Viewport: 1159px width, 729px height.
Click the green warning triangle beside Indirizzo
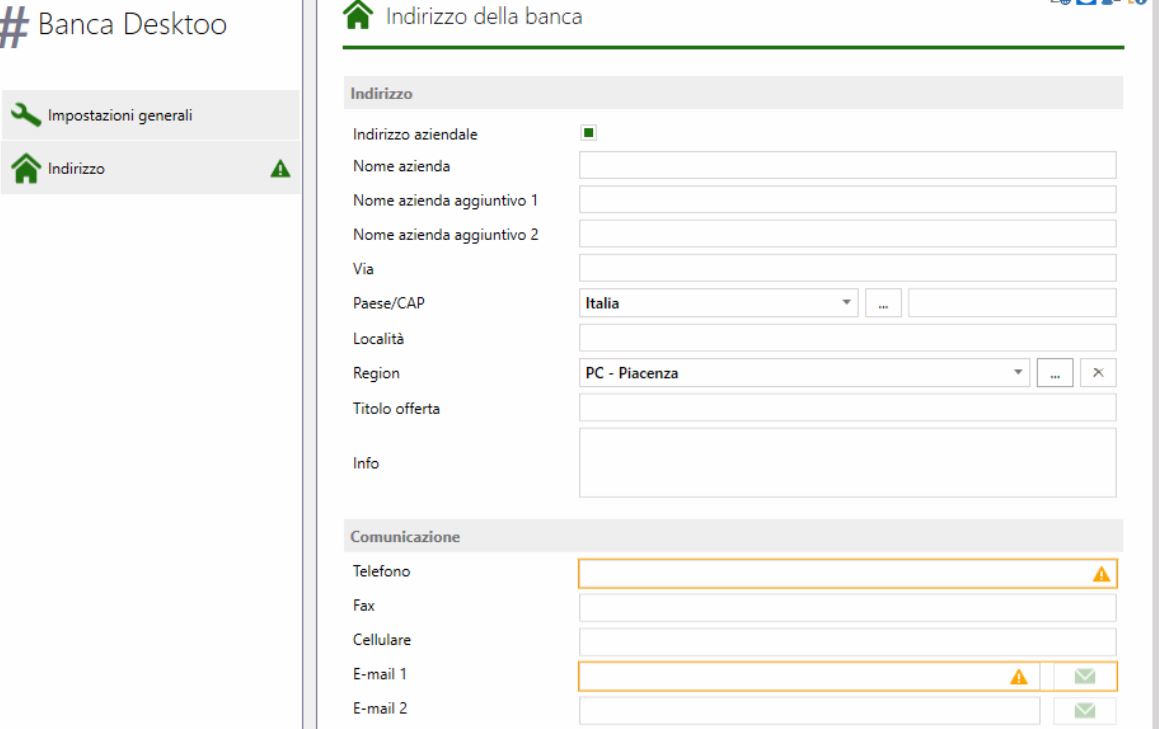click(280, 169)
